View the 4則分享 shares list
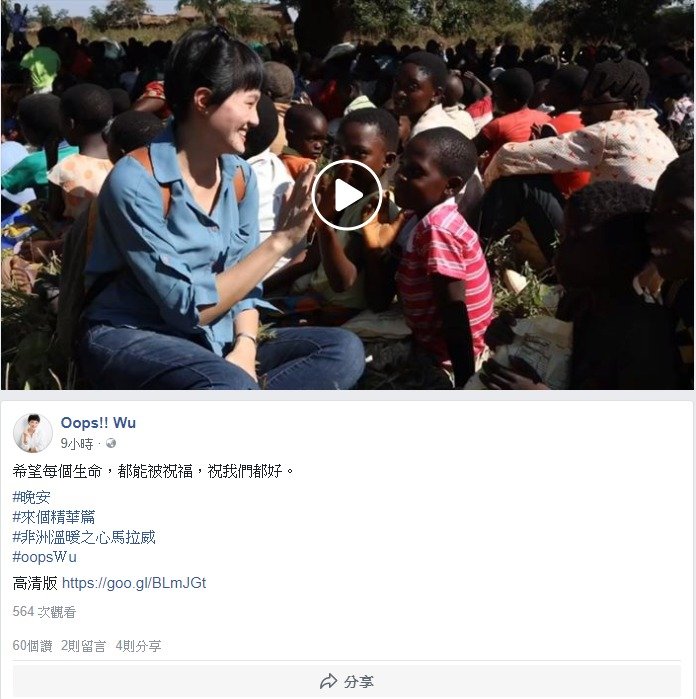696x699 pixels. pos(138,646)
